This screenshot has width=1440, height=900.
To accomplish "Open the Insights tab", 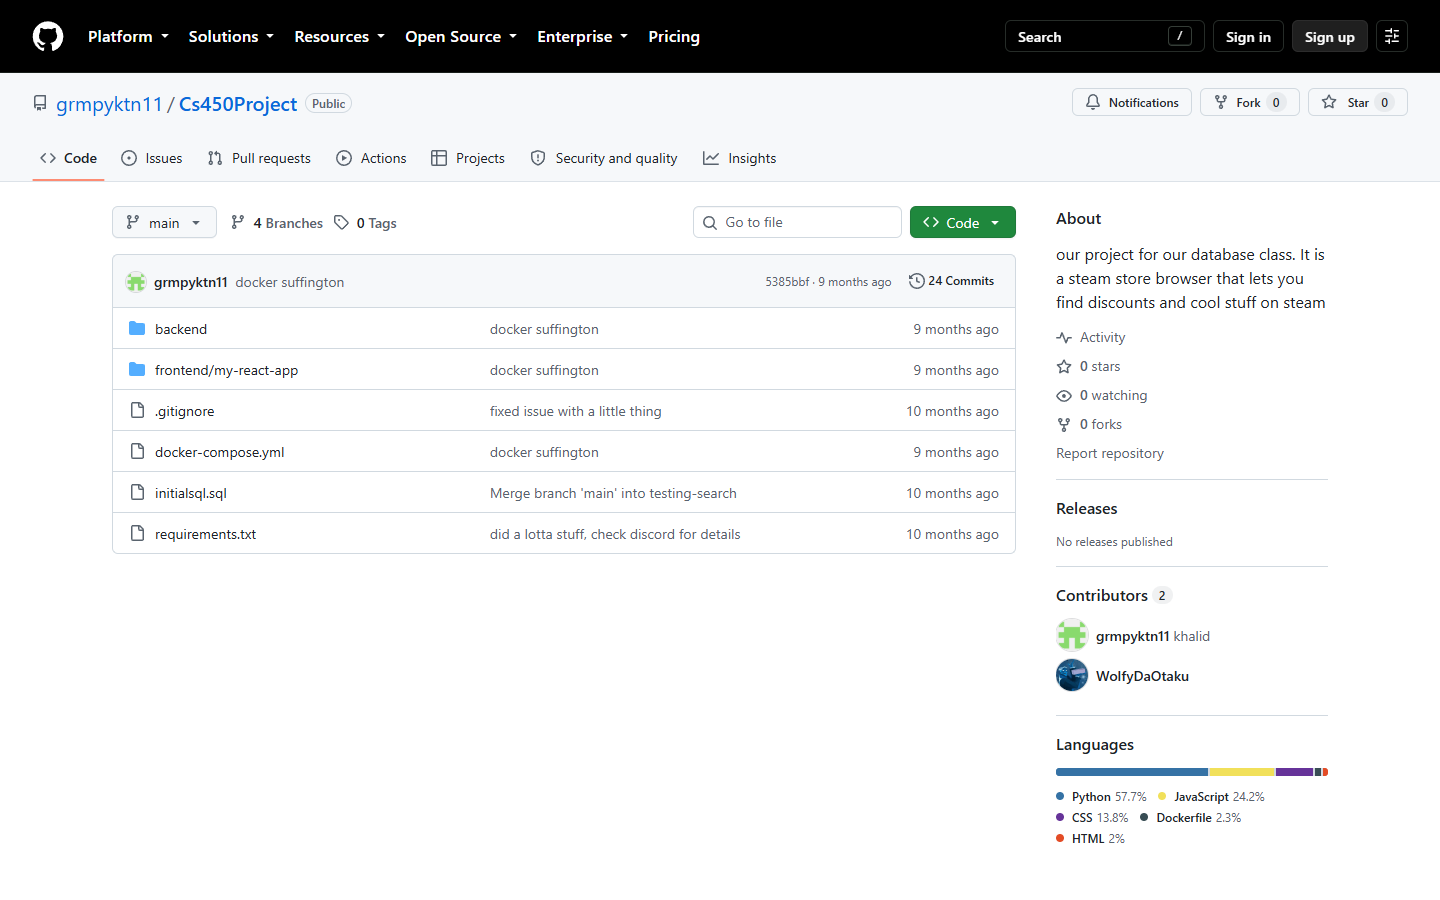I will pos(739,158).
